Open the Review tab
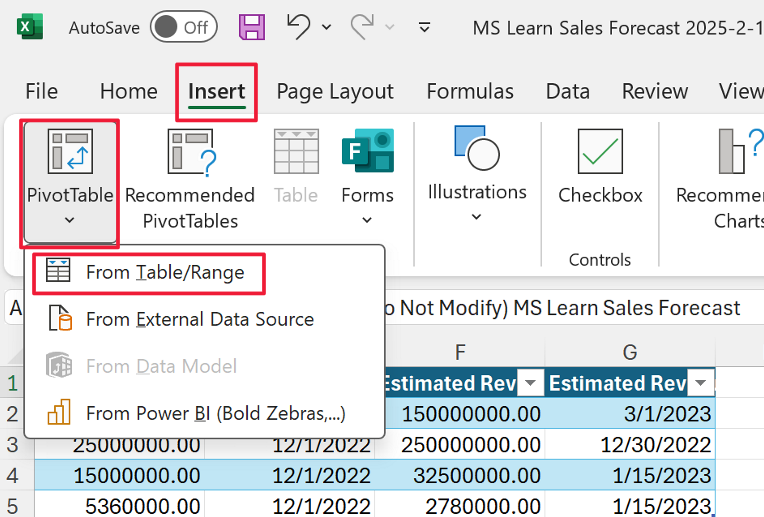764x517 pixels. click(x=655, y=91)
